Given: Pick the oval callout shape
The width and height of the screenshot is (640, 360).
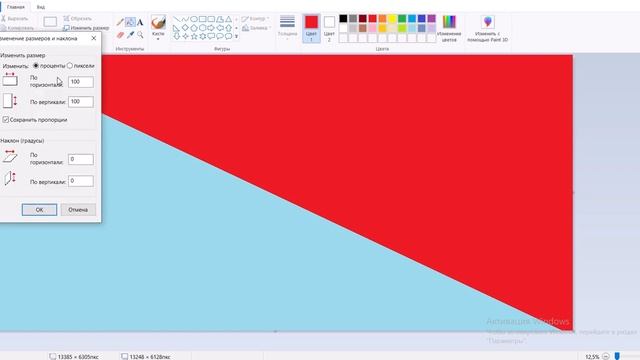Looking at the screenshot, I should (x=220, y=36).
